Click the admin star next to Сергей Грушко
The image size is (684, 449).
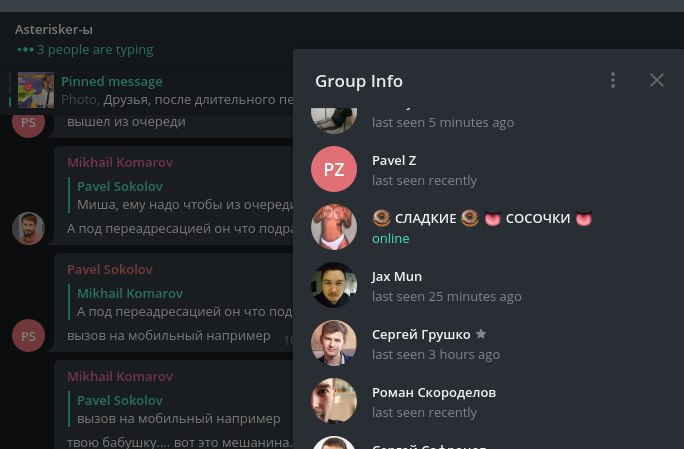pyautogui.click(x=481, y=334)
